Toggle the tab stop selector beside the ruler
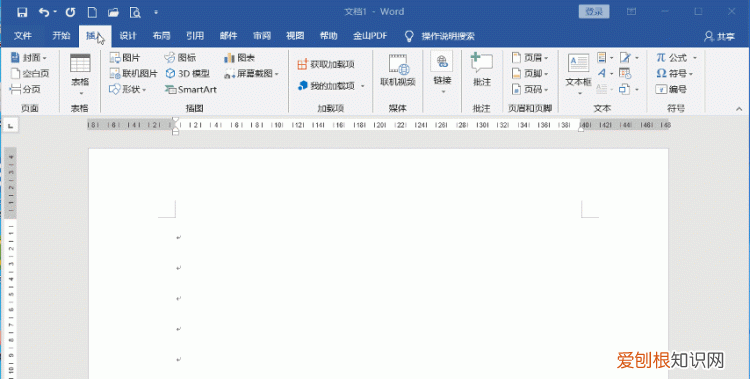Image resolution: width=750 pixels, height=379 pixels. coord(11,125)
